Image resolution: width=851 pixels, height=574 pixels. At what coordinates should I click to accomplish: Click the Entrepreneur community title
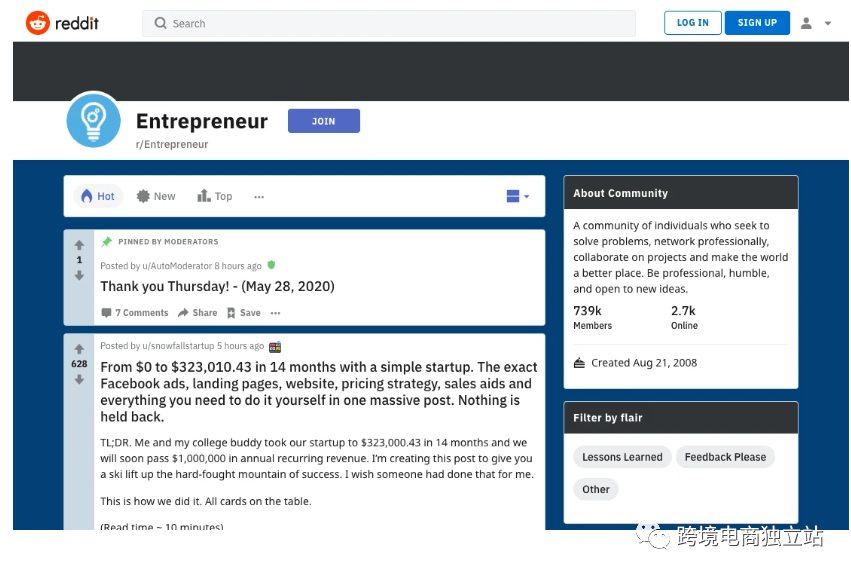point(201,121)
